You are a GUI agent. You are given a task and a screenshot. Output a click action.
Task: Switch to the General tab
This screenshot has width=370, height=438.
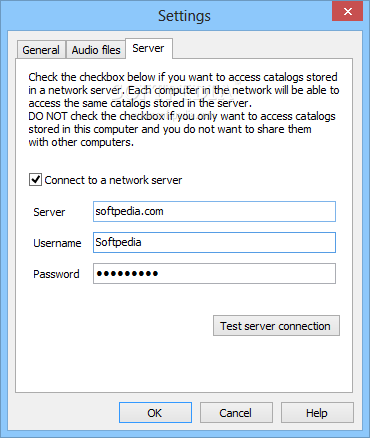click(41, 50)
